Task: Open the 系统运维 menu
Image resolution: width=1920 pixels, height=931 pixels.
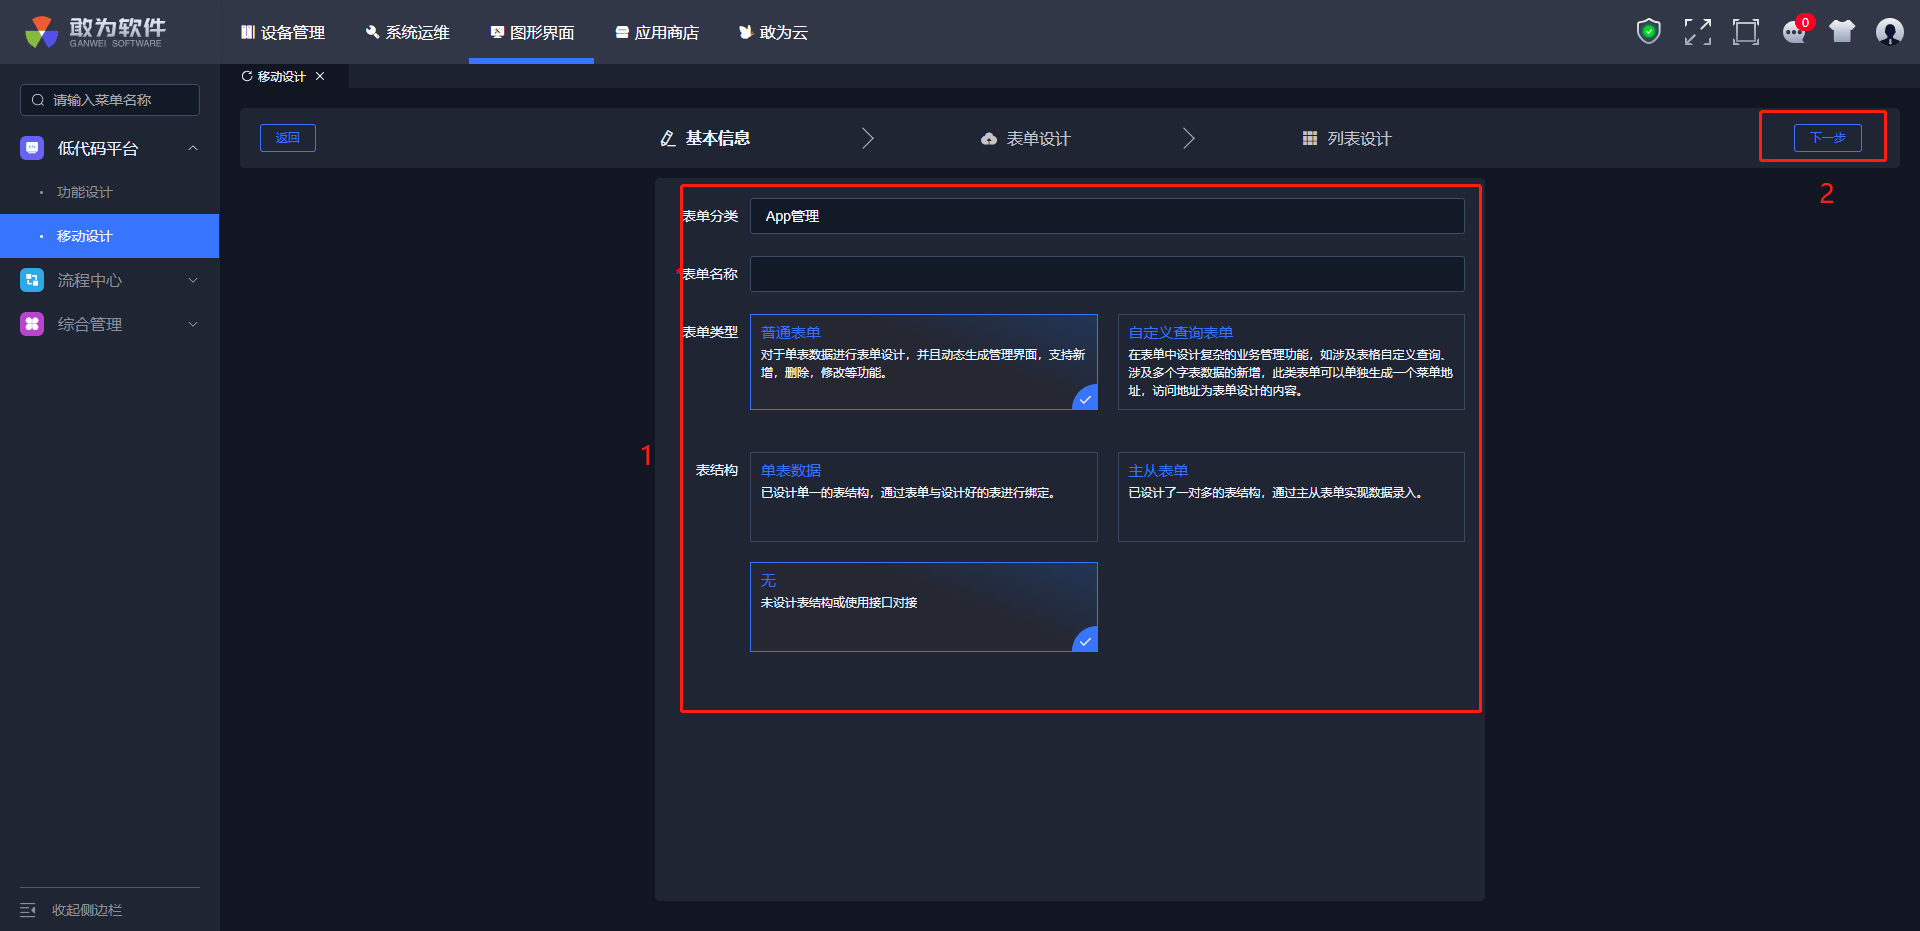Action: point(407,32)
